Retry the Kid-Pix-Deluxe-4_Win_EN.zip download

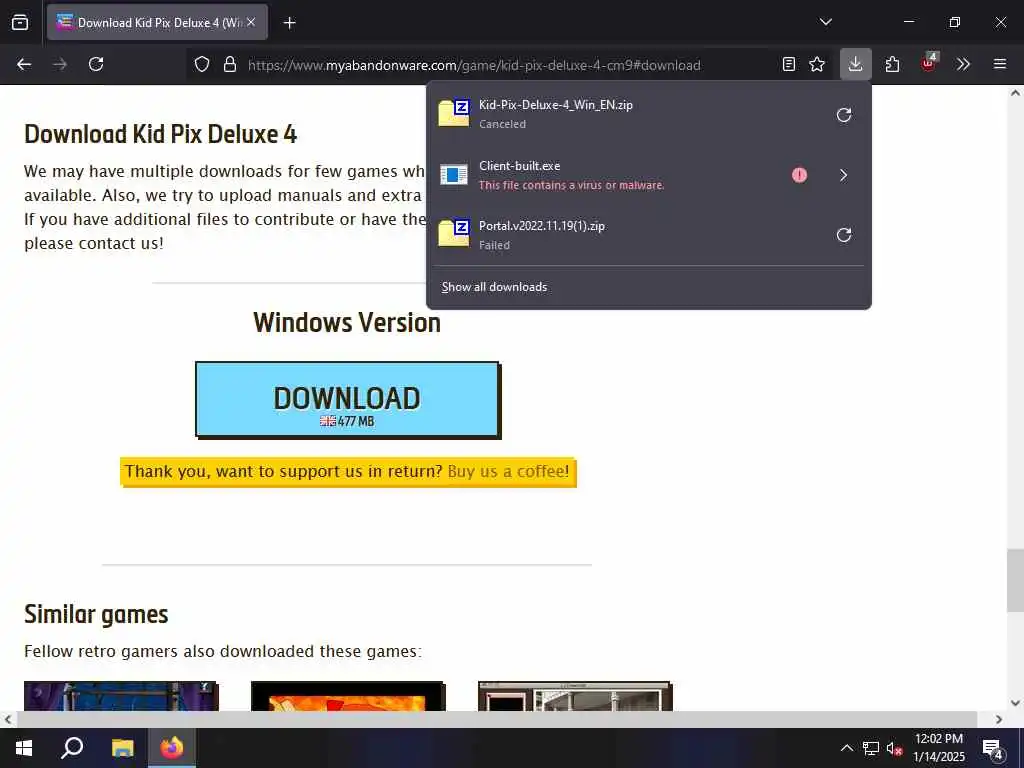pos(844,115)
